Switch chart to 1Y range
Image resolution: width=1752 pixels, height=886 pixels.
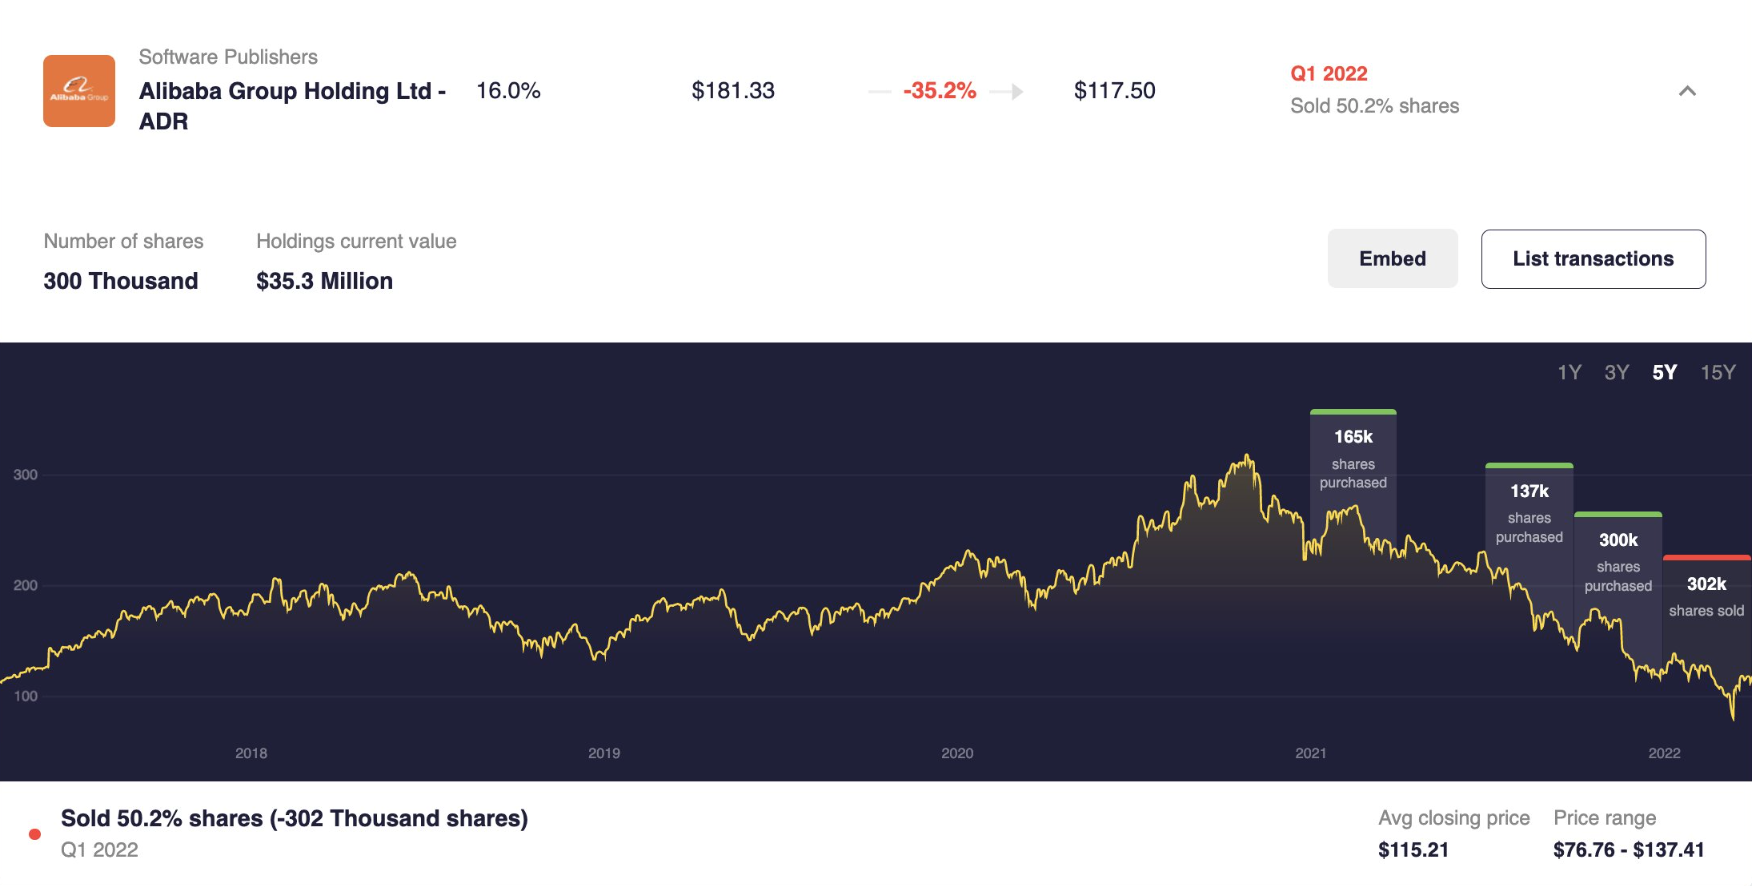tap(1569, 373)
